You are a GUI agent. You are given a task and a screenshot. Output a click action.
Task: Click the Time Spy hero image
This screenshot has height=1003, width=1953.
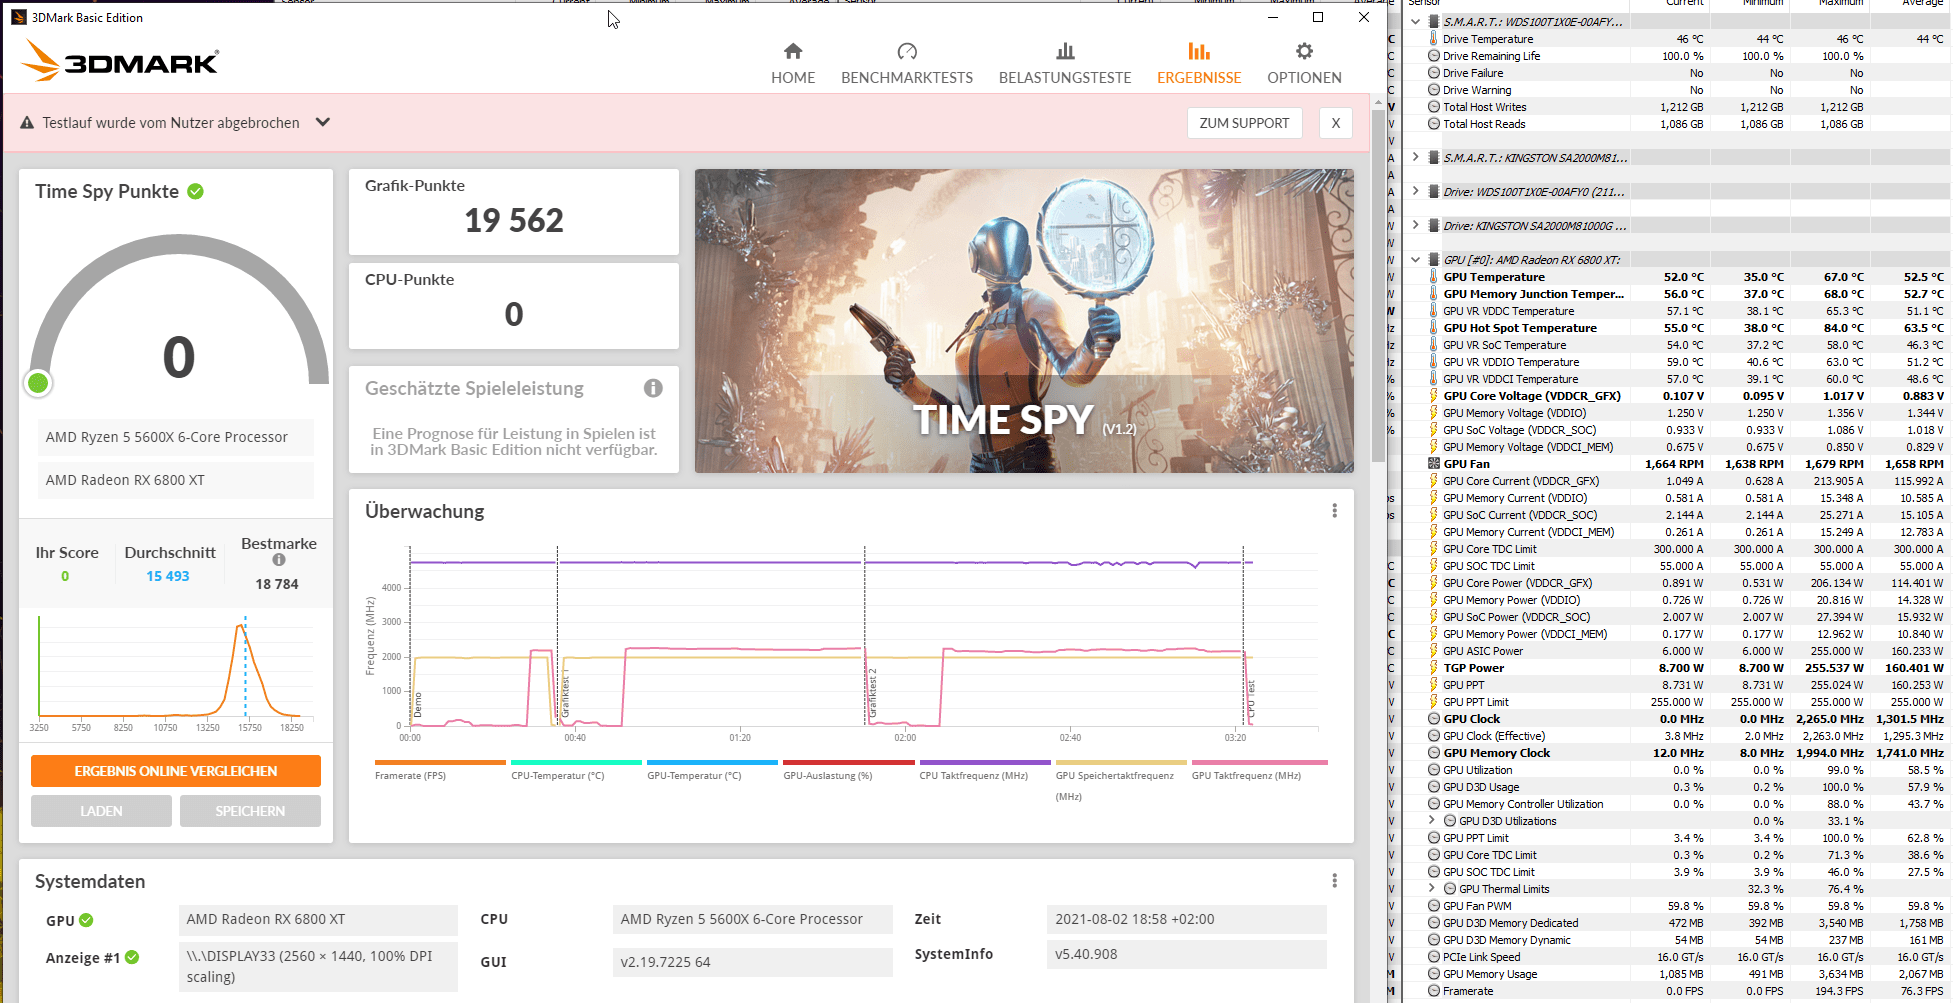click(x=1024, y=321)
